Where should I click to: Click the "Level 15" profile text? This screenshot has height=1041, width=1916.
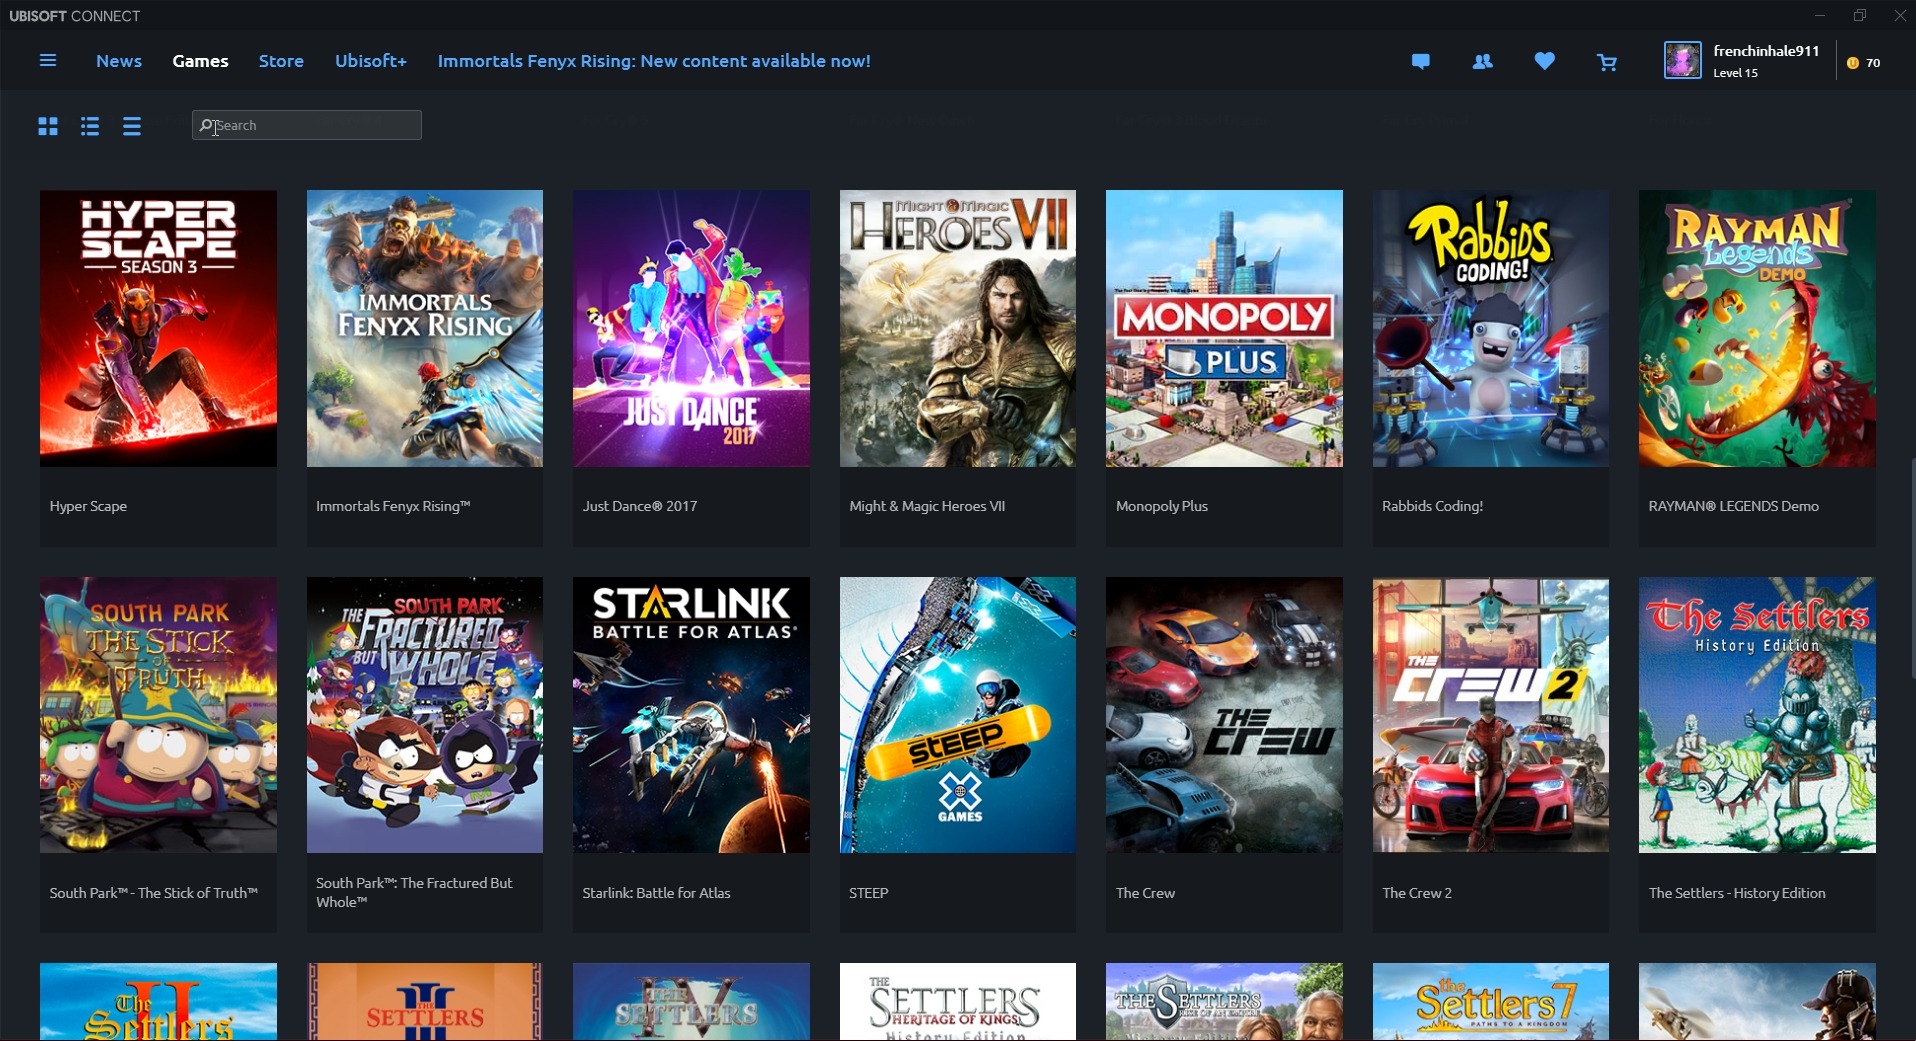(x=1736, y=73)
